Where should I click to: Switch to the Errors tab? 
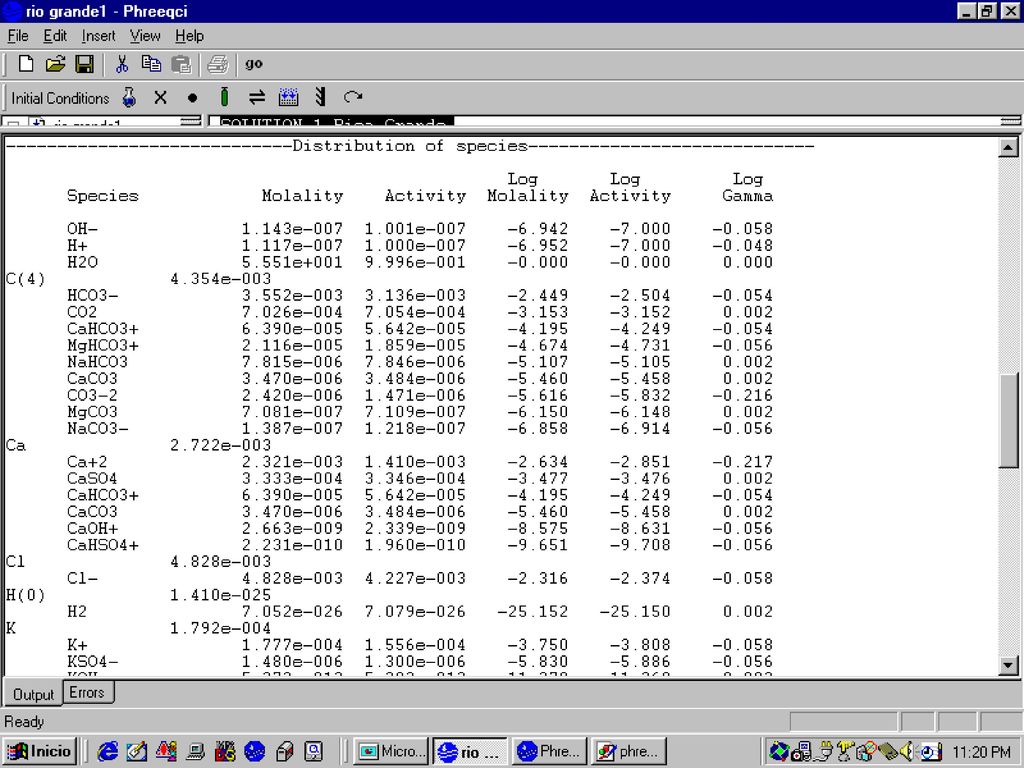click(x=87, y=692)
